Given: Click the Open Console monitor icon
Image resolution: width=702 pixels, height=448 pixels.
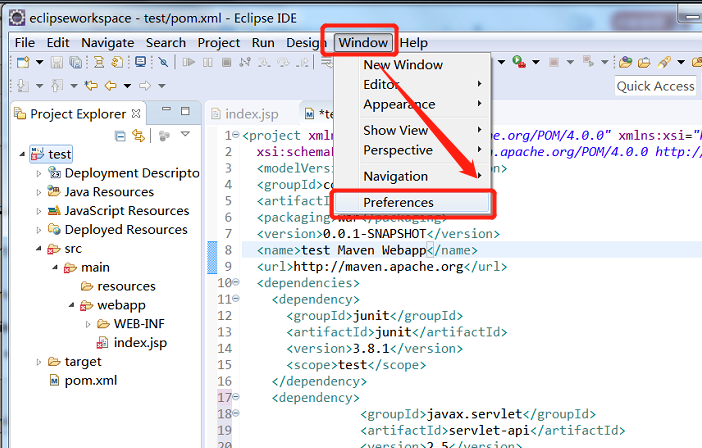Looking at the screenshot, I should [141, 62].
